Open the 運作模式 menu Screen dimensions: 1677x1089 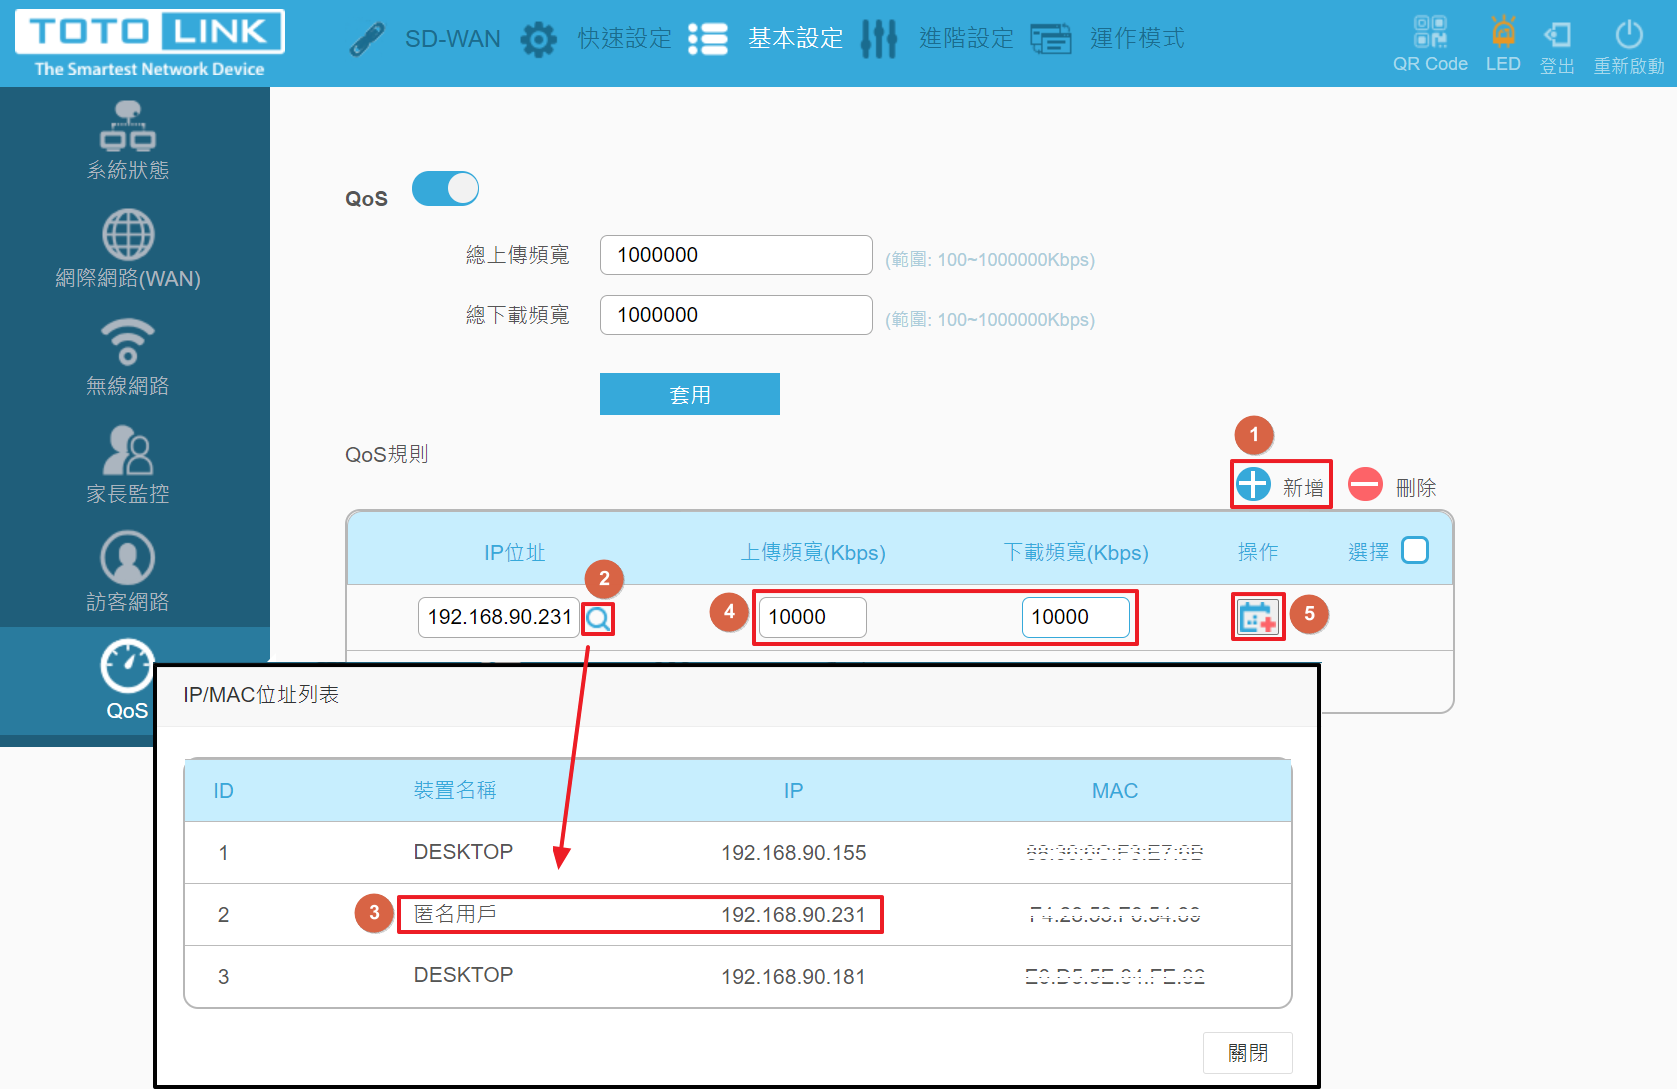click(1137, 39)
